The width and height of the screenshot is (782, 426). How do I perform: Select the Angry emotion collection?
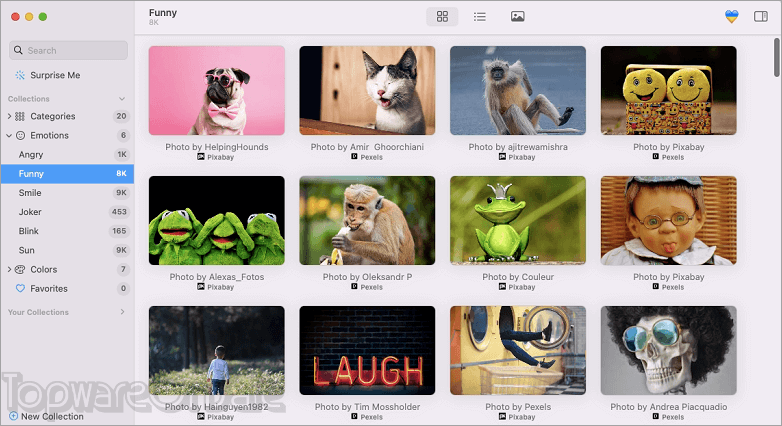pyautogui.click(x=67, y=155)
